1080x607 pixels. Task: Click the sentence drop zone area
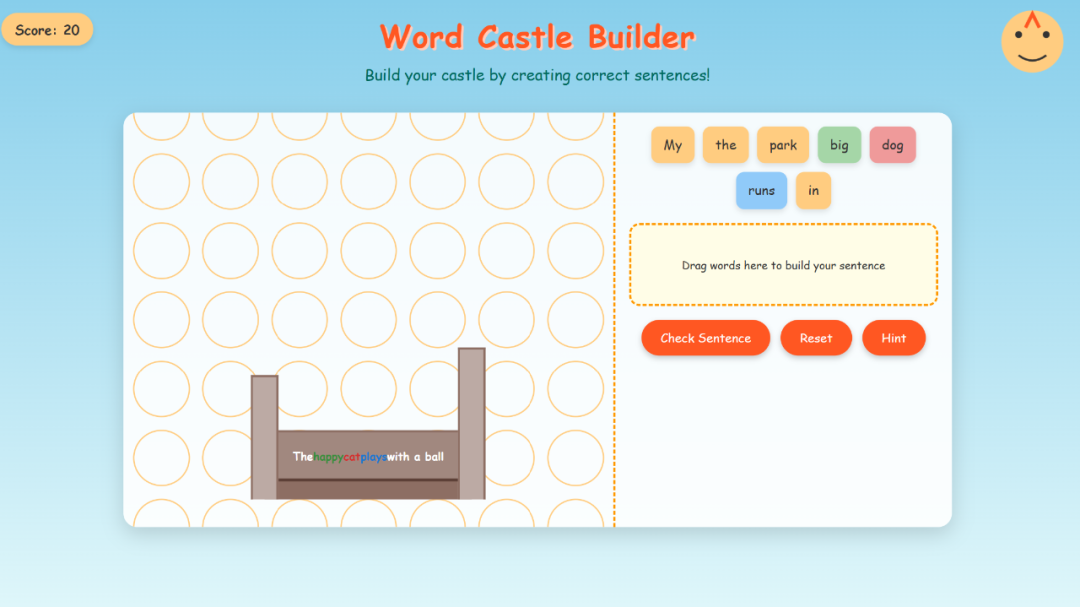coord(783,265)
